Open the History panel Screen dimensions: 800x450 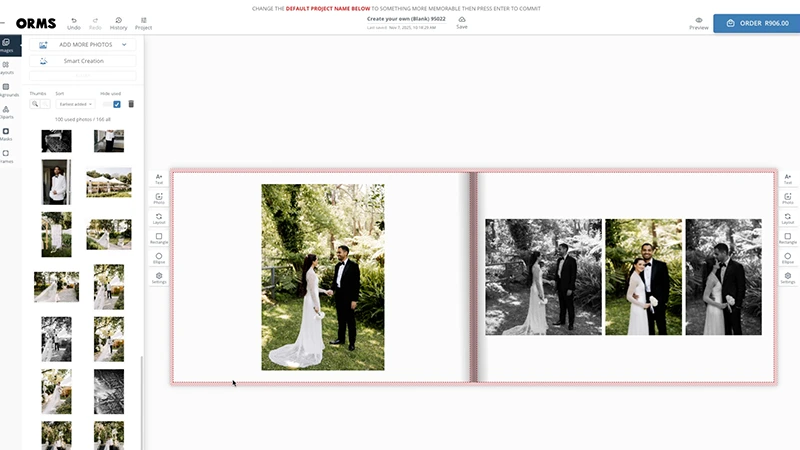pos(118,22)
